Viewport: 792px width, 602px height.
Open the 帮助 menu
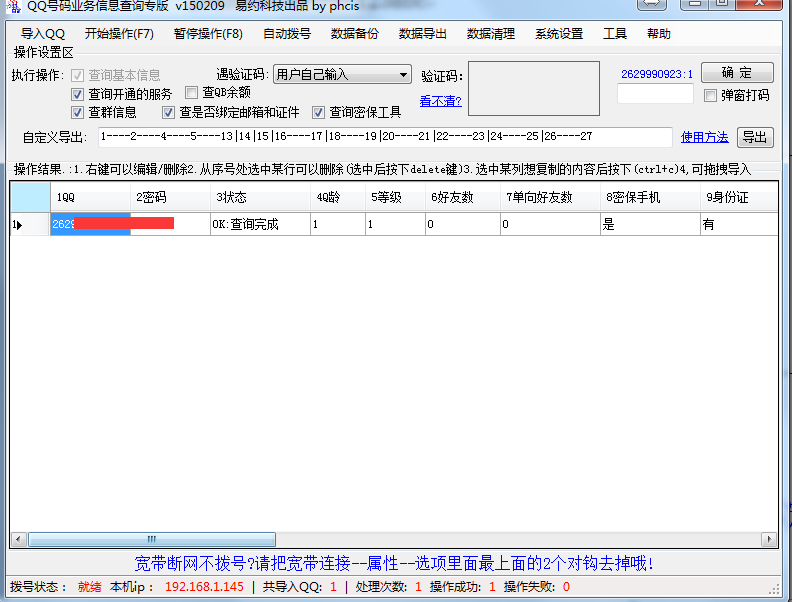coord(659,34)
